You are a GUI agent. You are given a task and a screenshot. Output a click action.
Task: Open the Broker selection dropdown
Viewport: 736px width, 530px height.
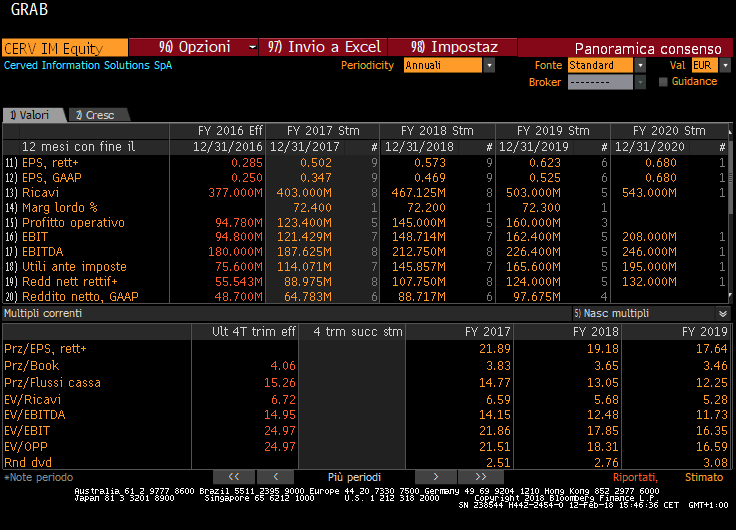tap(640, 82)
